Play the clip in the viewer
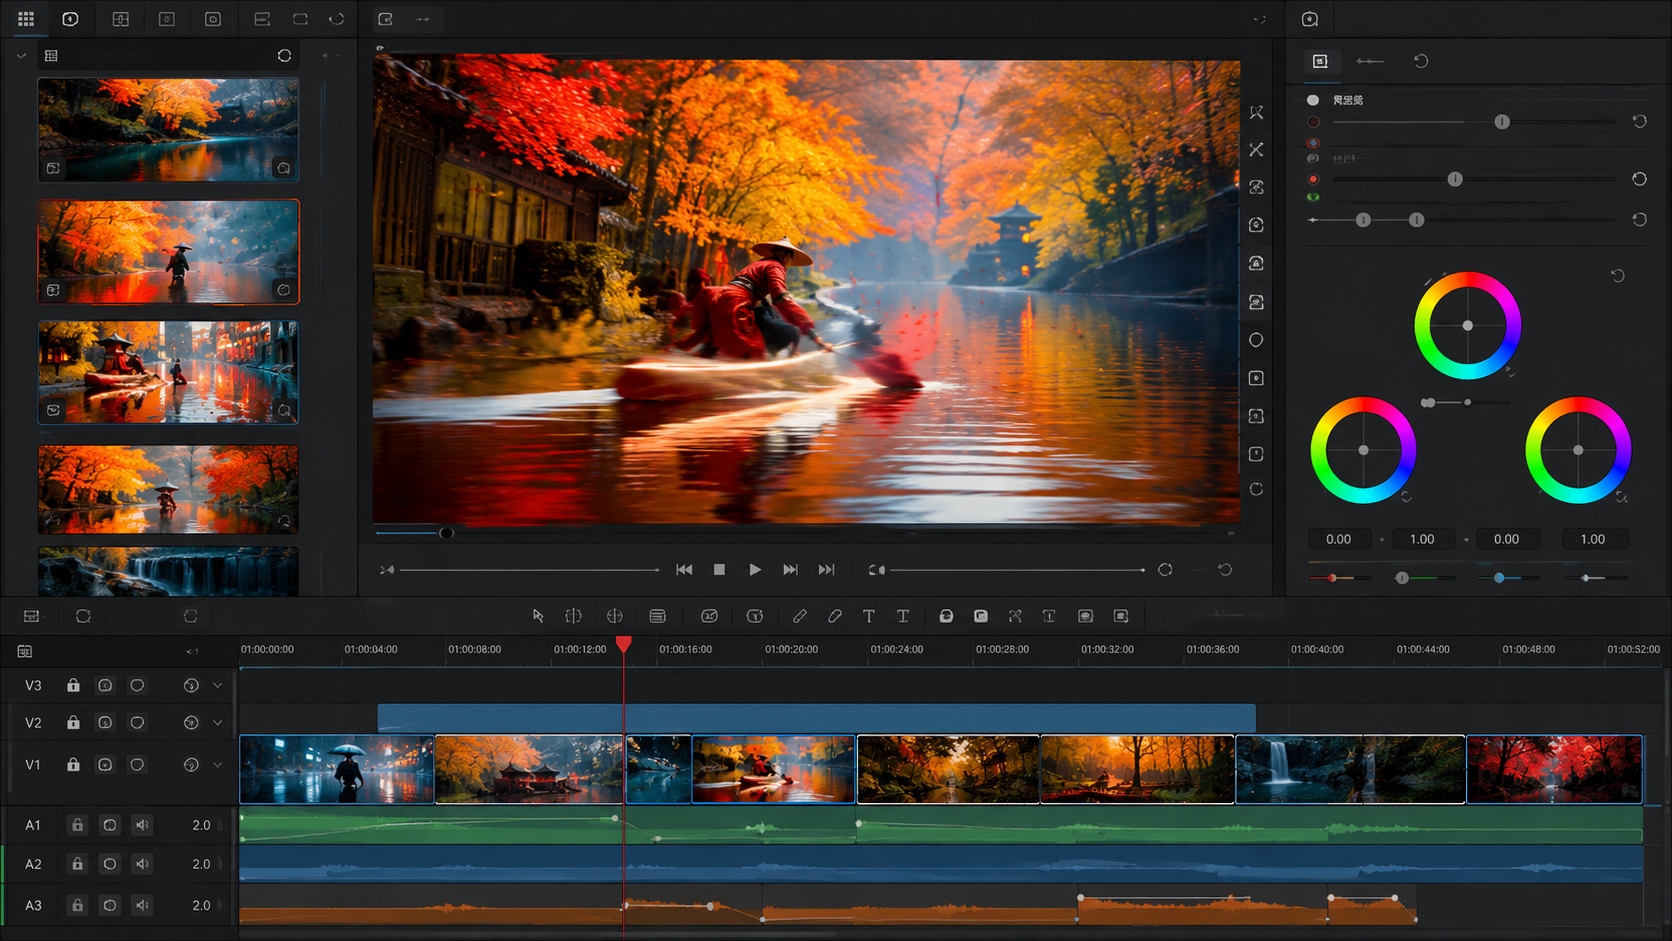This screenshot has height=941, width=1672. pyautogui.click(x=755, y=570)
